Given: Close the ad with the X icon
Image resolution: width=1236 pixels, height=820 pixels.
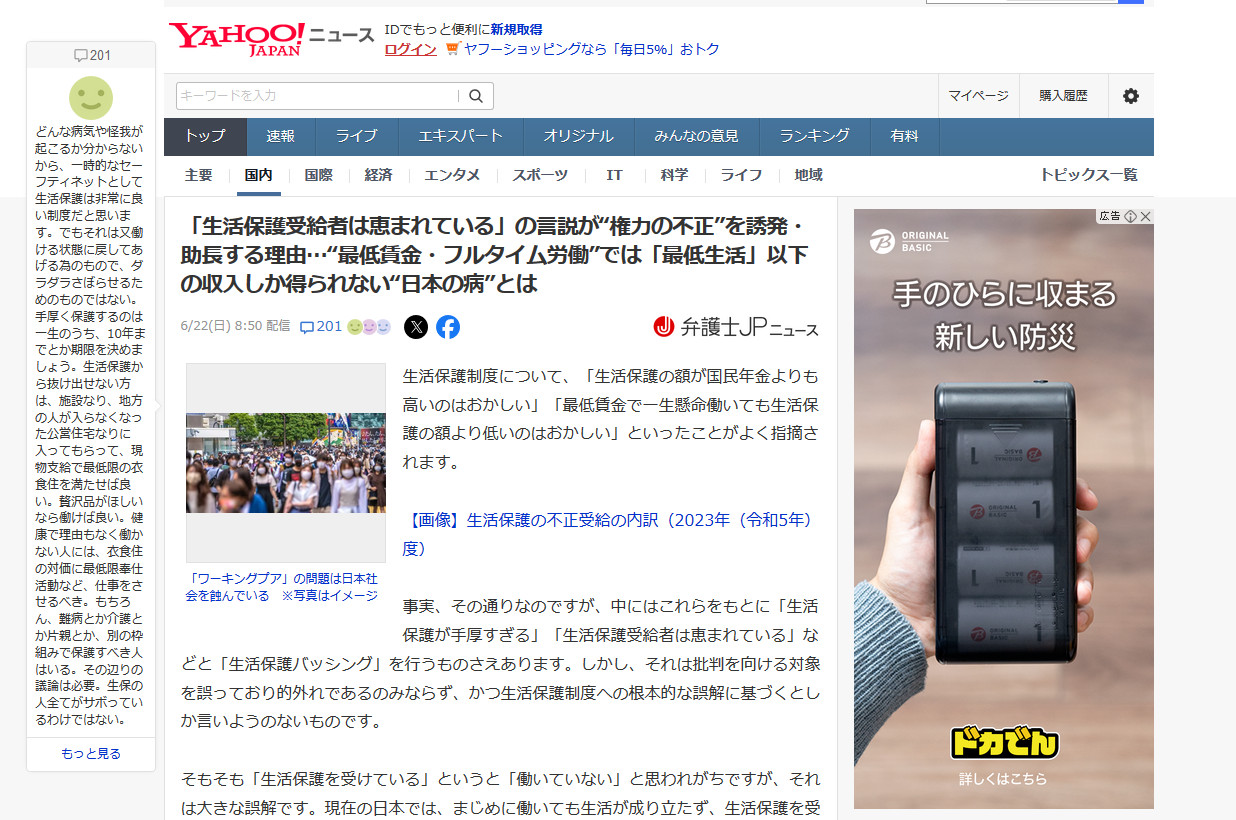Looking at the screenshot, I should (x=1146, y=216).
